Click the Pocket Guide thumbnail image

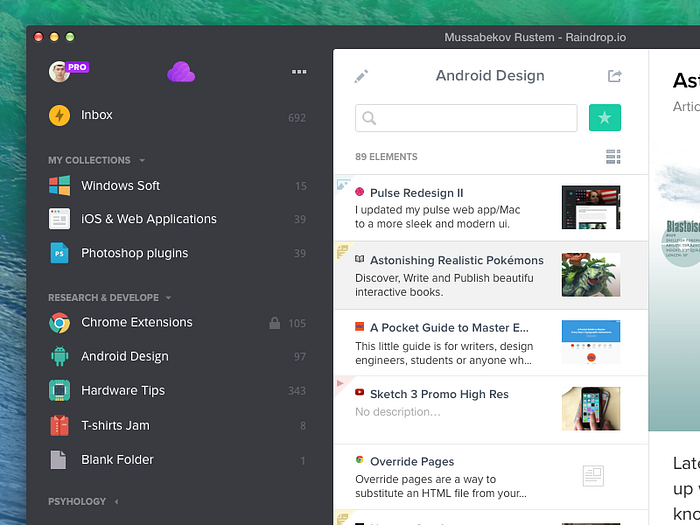pyautogui.click(x=591, y=342)
